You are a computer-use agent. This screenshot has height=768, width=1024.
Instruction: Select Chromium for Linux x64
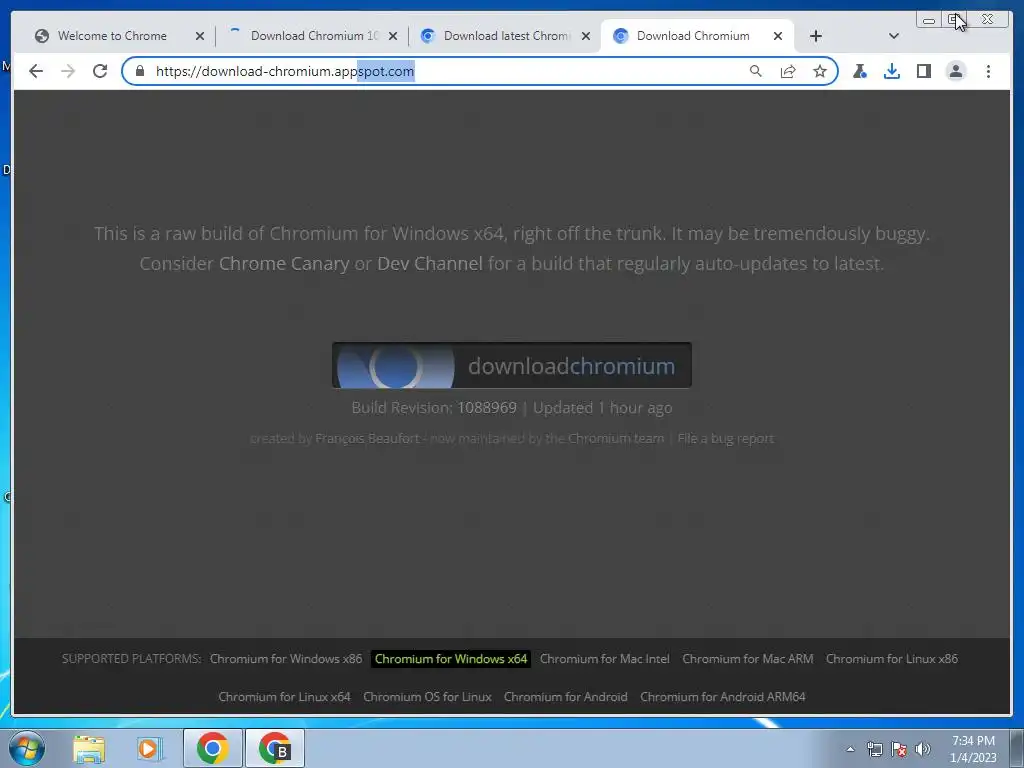point(285,697)
